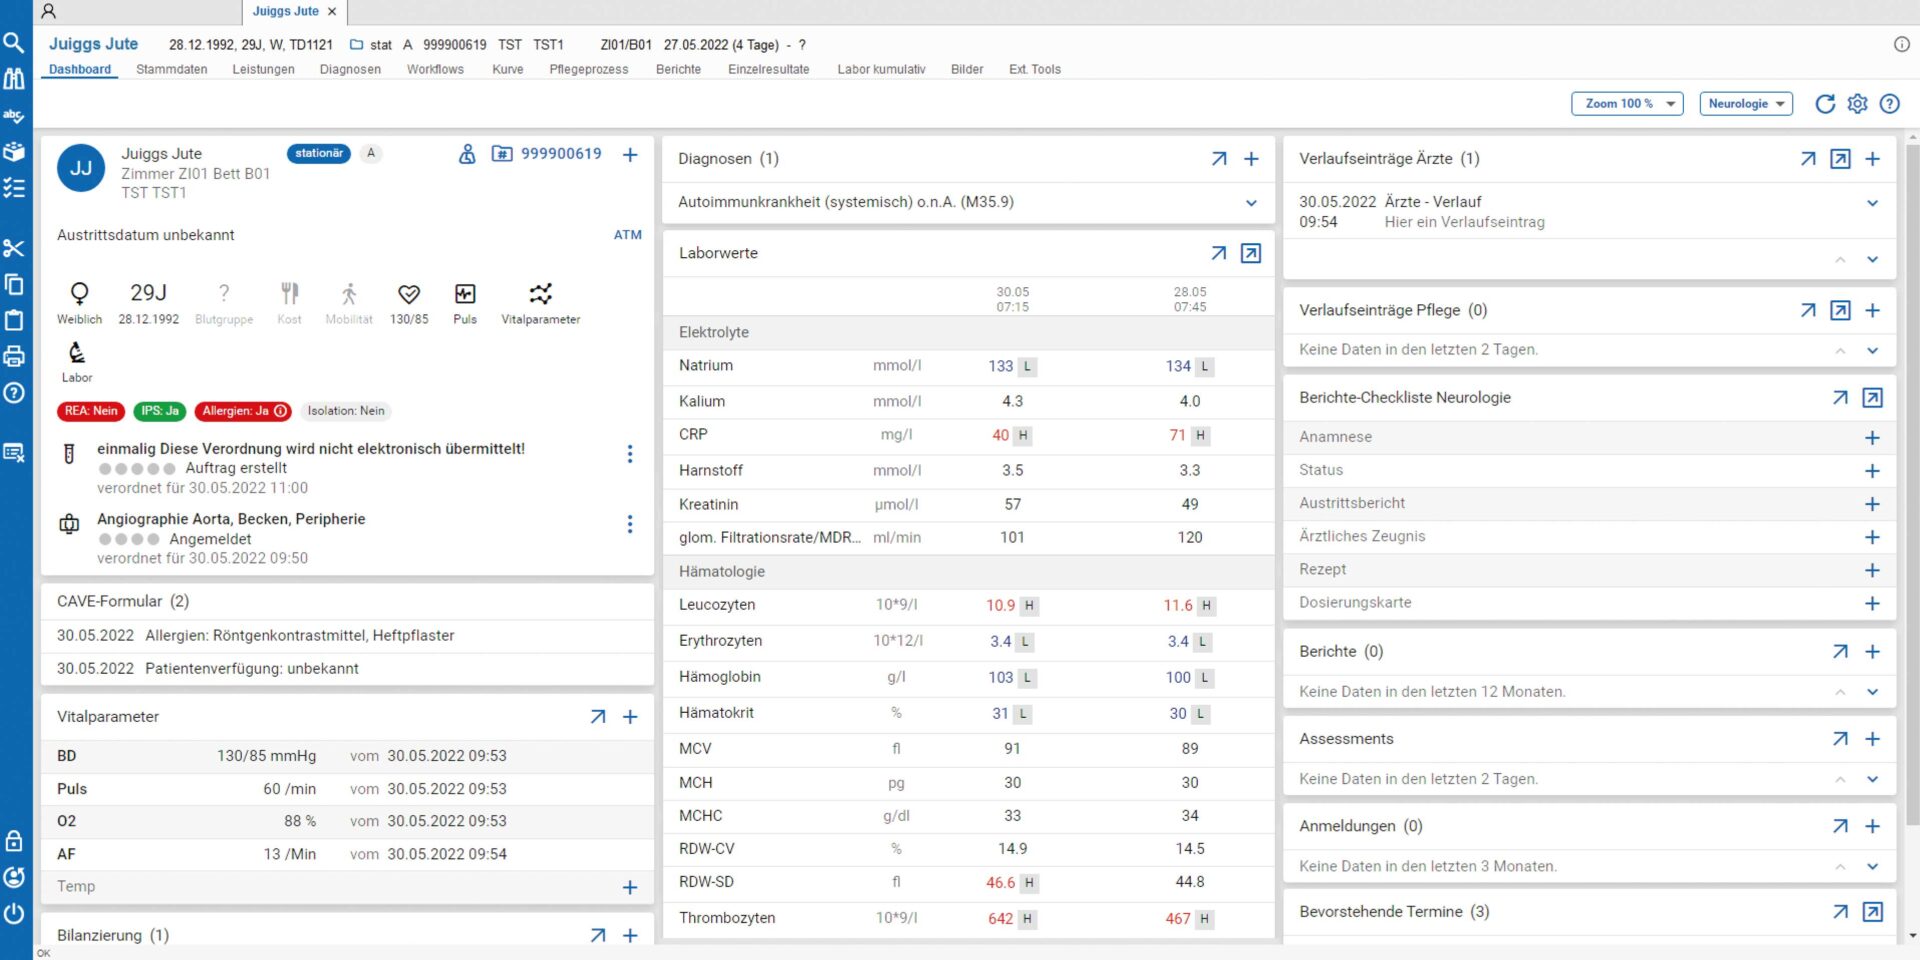Click the right panel vertical scrollbar
The image size is (1920, 960).
(x=1912, y=480)
